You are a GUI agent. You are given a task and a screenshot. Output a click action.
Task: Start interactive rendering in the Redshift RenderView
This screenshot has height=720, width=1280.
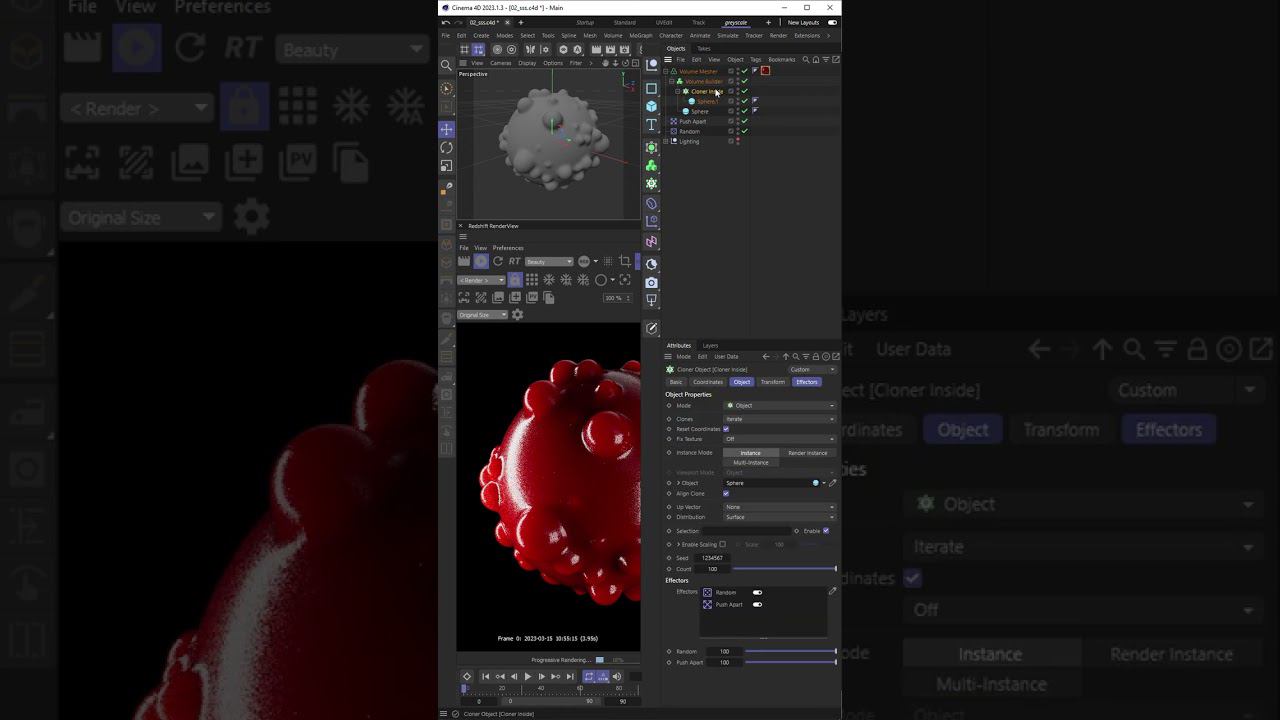click(481, 261)
